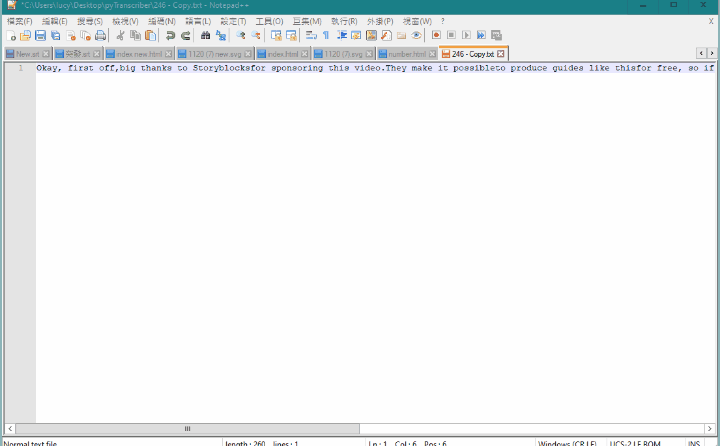Click the Redo arrow icon

(186, 35)
